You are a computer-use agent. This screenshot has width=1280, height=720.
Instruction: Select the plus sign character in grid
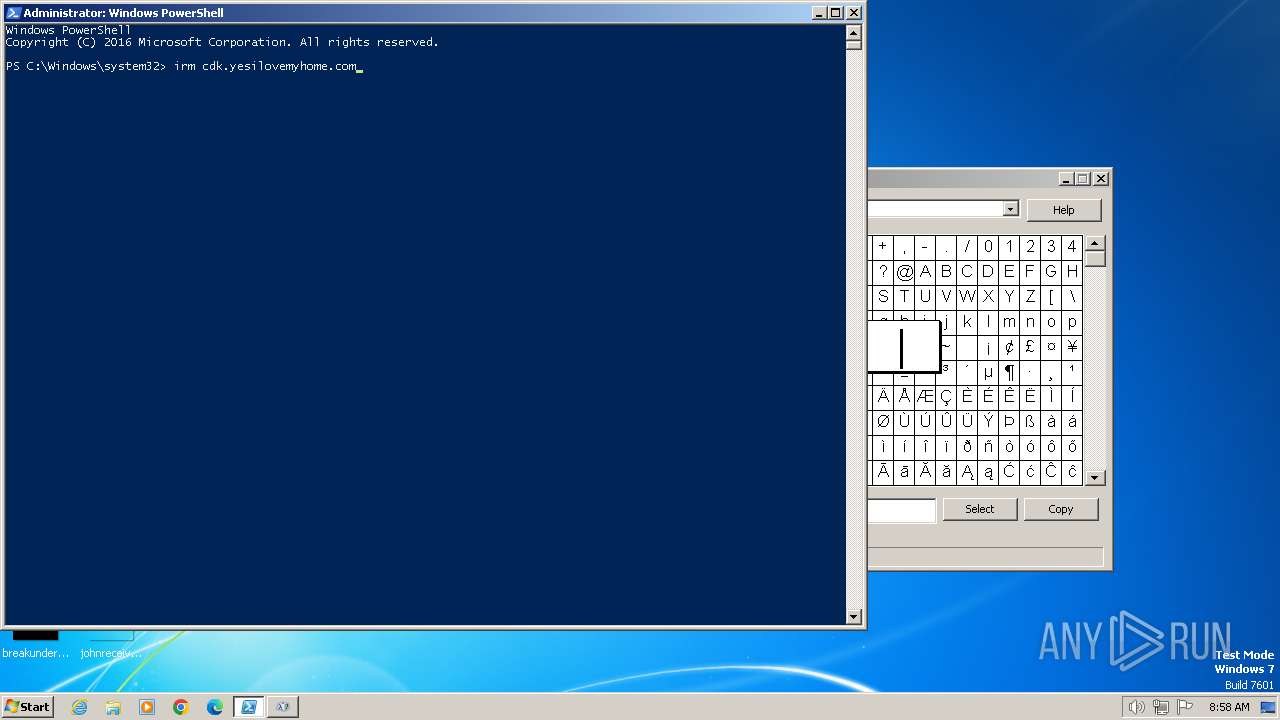tap(883, 246)
